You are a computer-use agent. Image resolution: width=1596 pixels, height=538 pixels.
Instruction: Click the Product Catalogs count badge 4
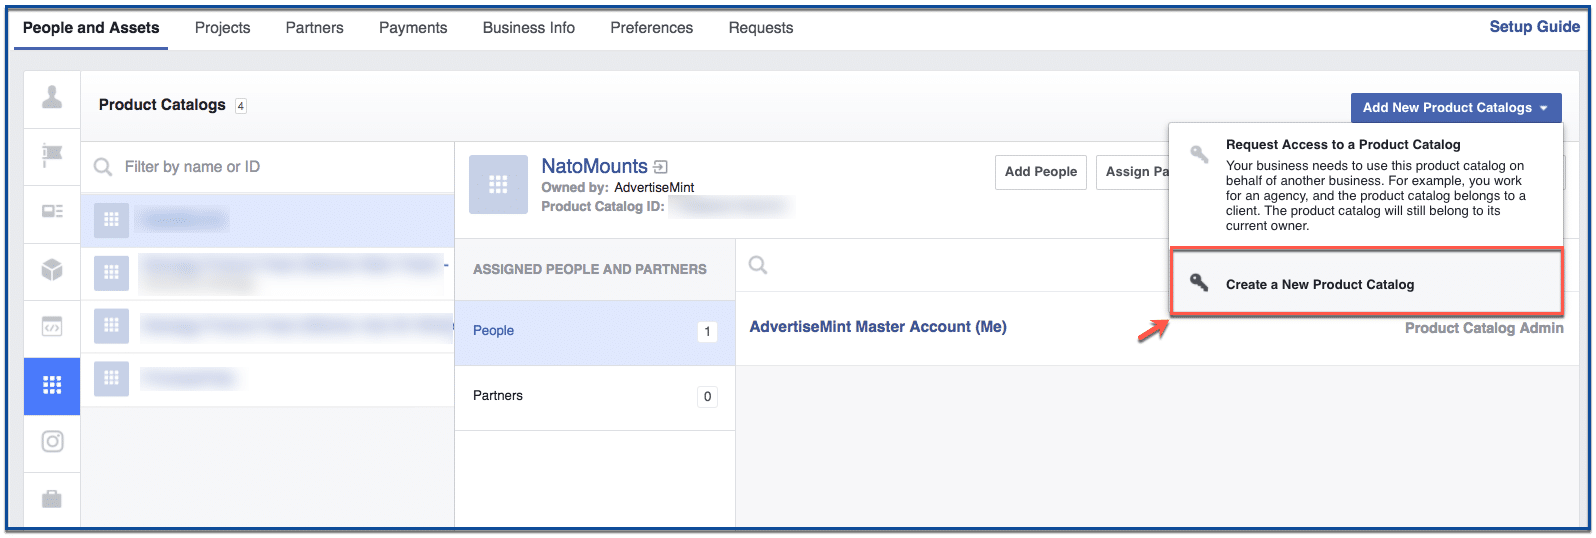pyautogui.click(x=241, y=106)
